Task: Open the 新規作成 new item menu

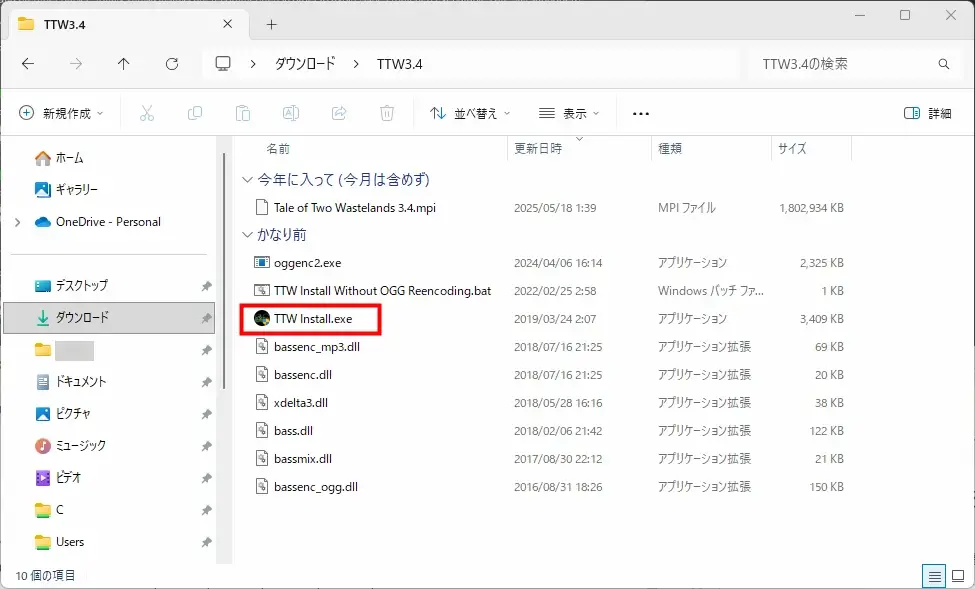Action: [61, 113]
